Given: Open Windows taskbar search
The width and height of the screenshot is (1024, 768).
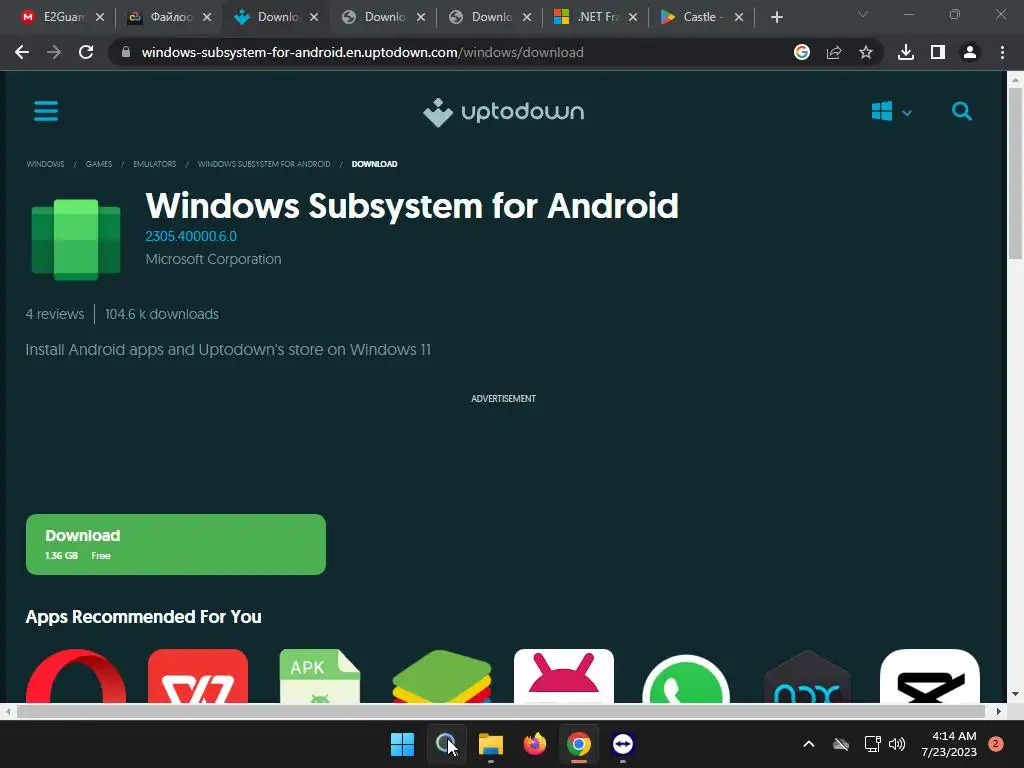Looking at the screenshot, I should coord(446,744).
